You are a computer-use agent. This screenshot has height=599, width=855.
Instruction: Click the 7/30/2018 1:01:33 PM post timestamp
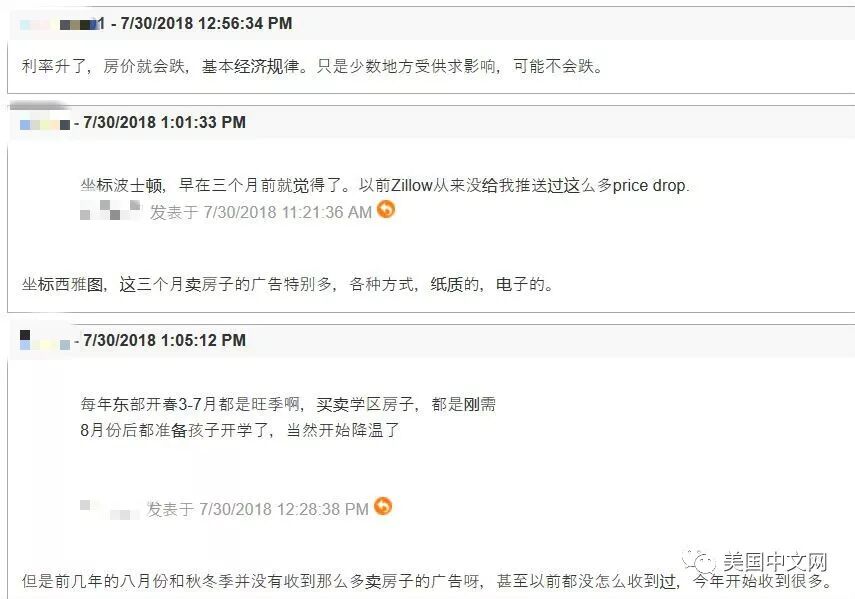tap(165, 122)
